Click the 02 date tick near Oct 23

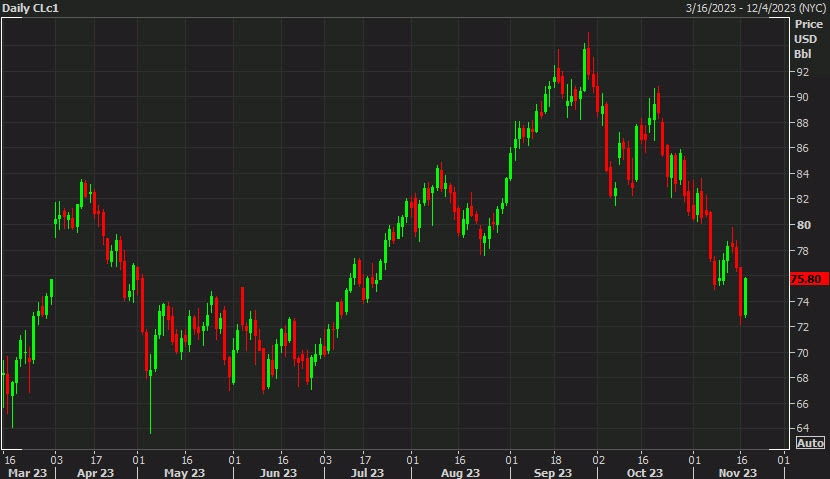click(x=598, y=459)
